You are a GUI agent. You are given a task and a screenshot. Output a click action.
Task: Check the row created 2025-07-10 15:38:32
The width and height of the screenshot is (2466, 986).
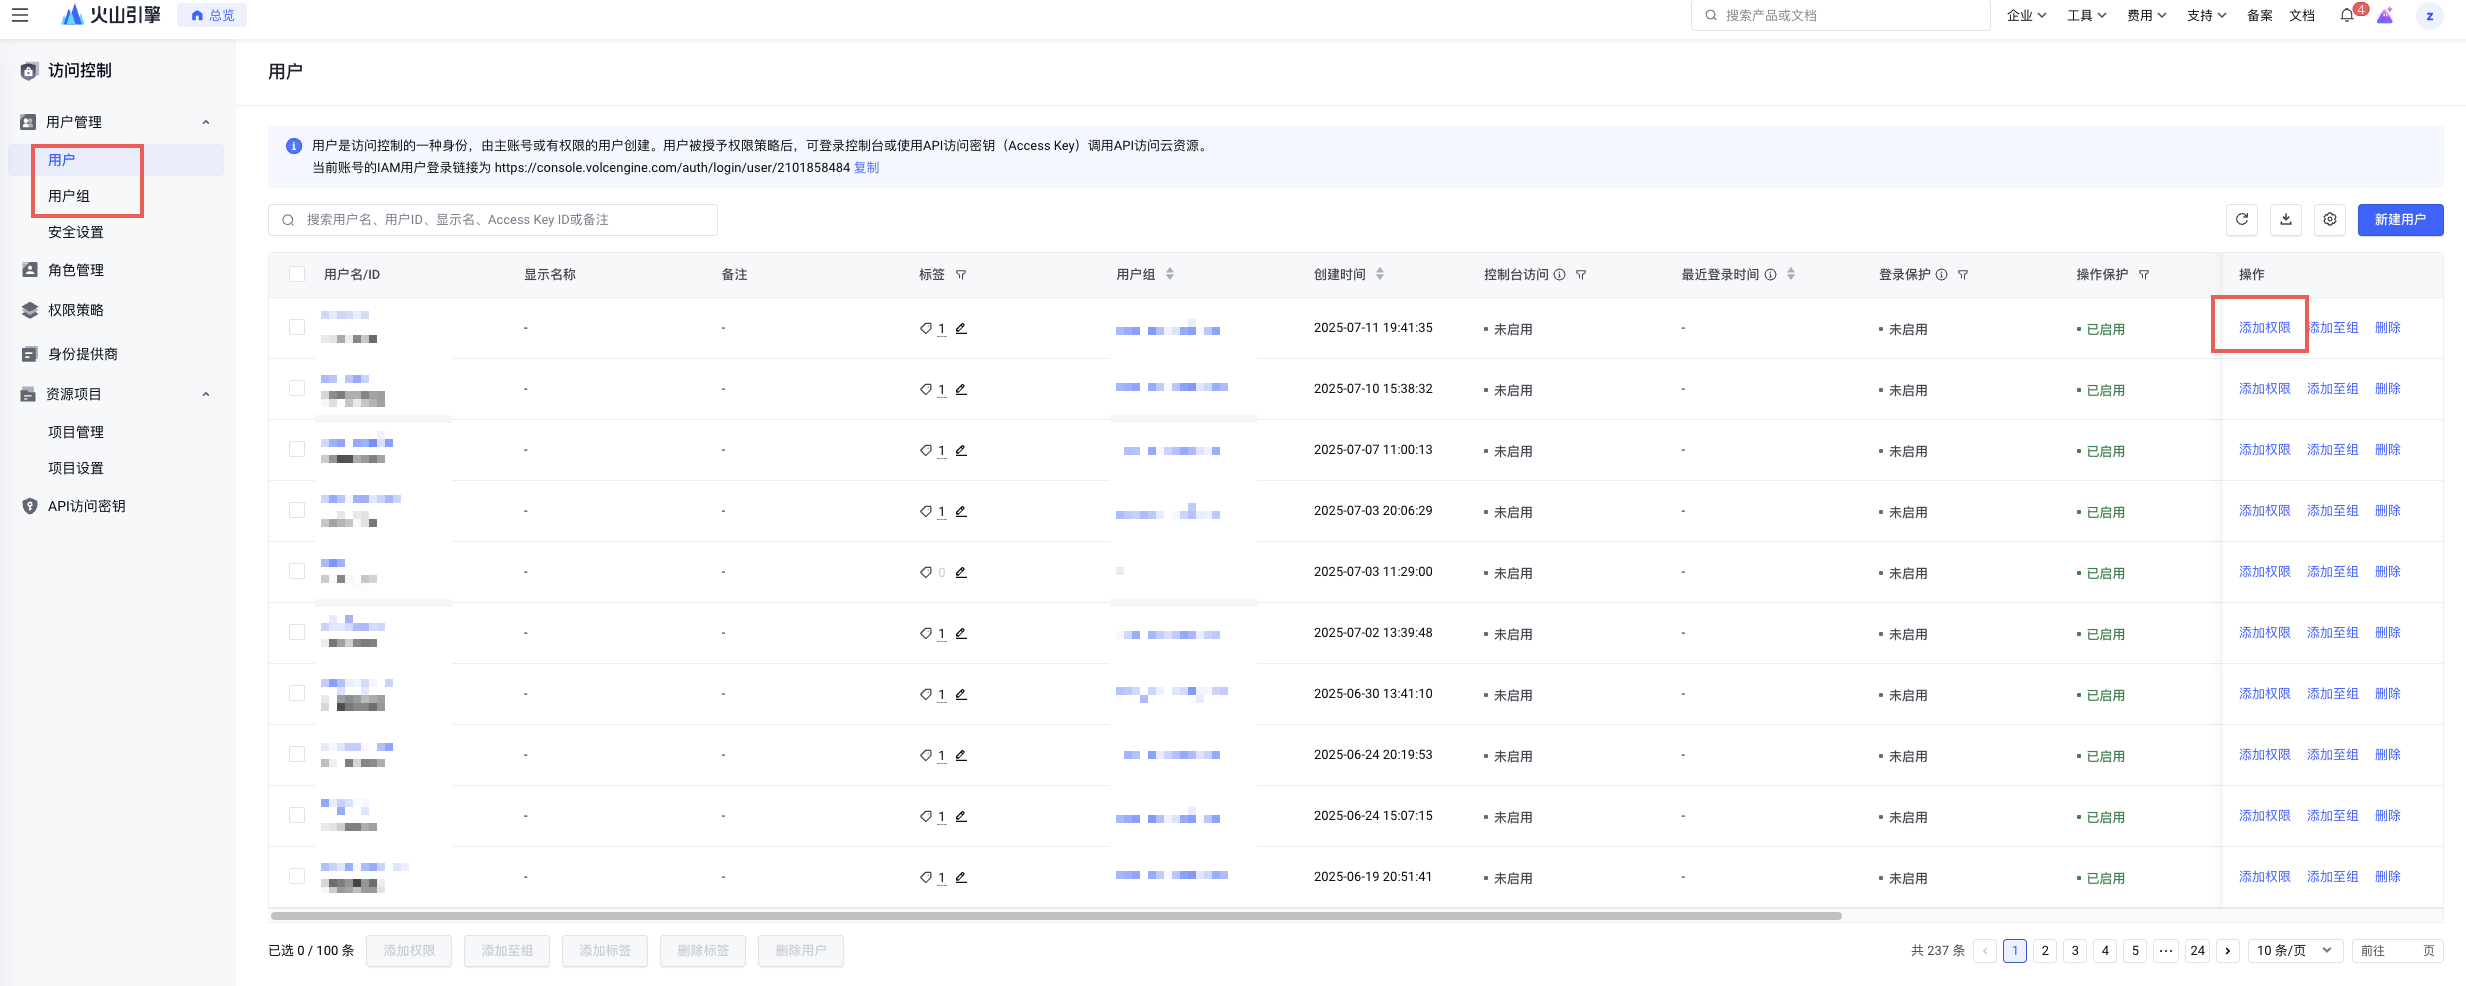(x=297, y=388)
